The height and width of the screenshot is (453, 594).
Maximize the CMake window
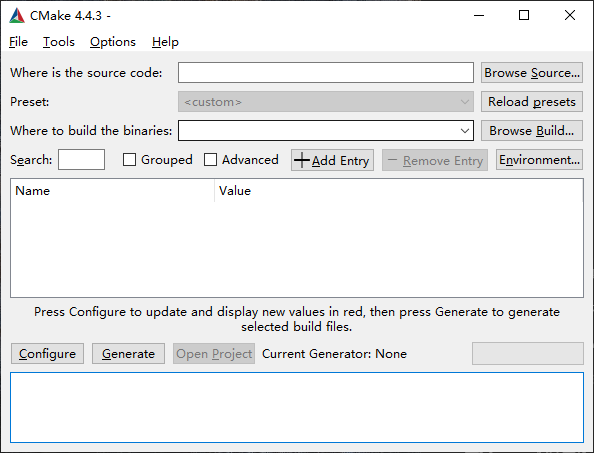click(x=524, y=16)
